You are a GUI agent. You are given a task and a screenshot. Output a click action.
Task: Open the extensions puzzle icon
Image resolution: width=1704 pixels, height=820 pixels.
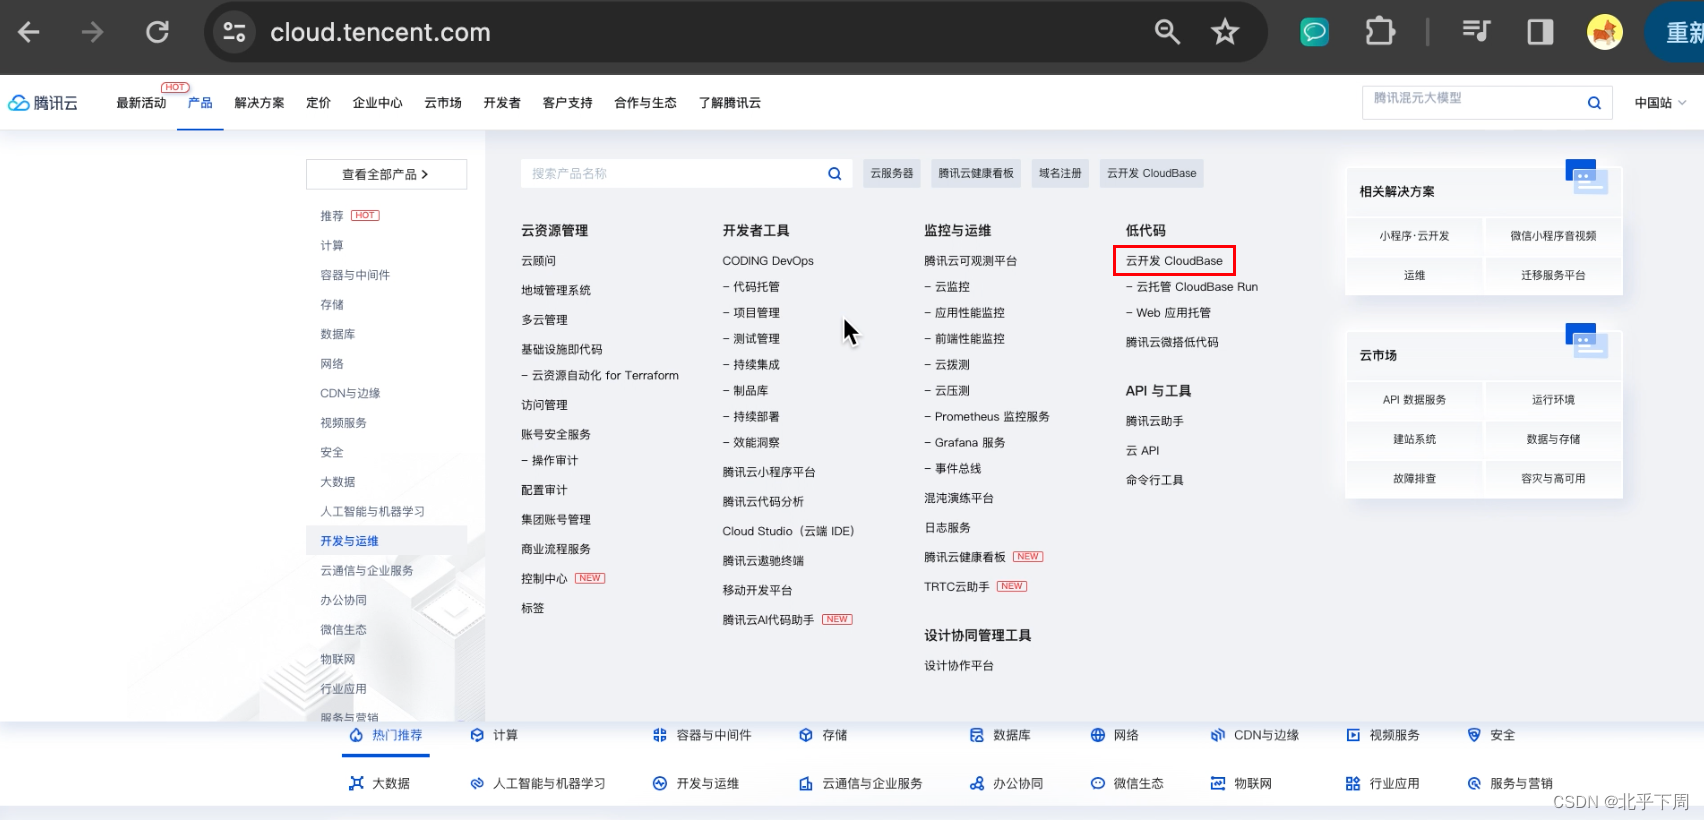click(1380, 32)
